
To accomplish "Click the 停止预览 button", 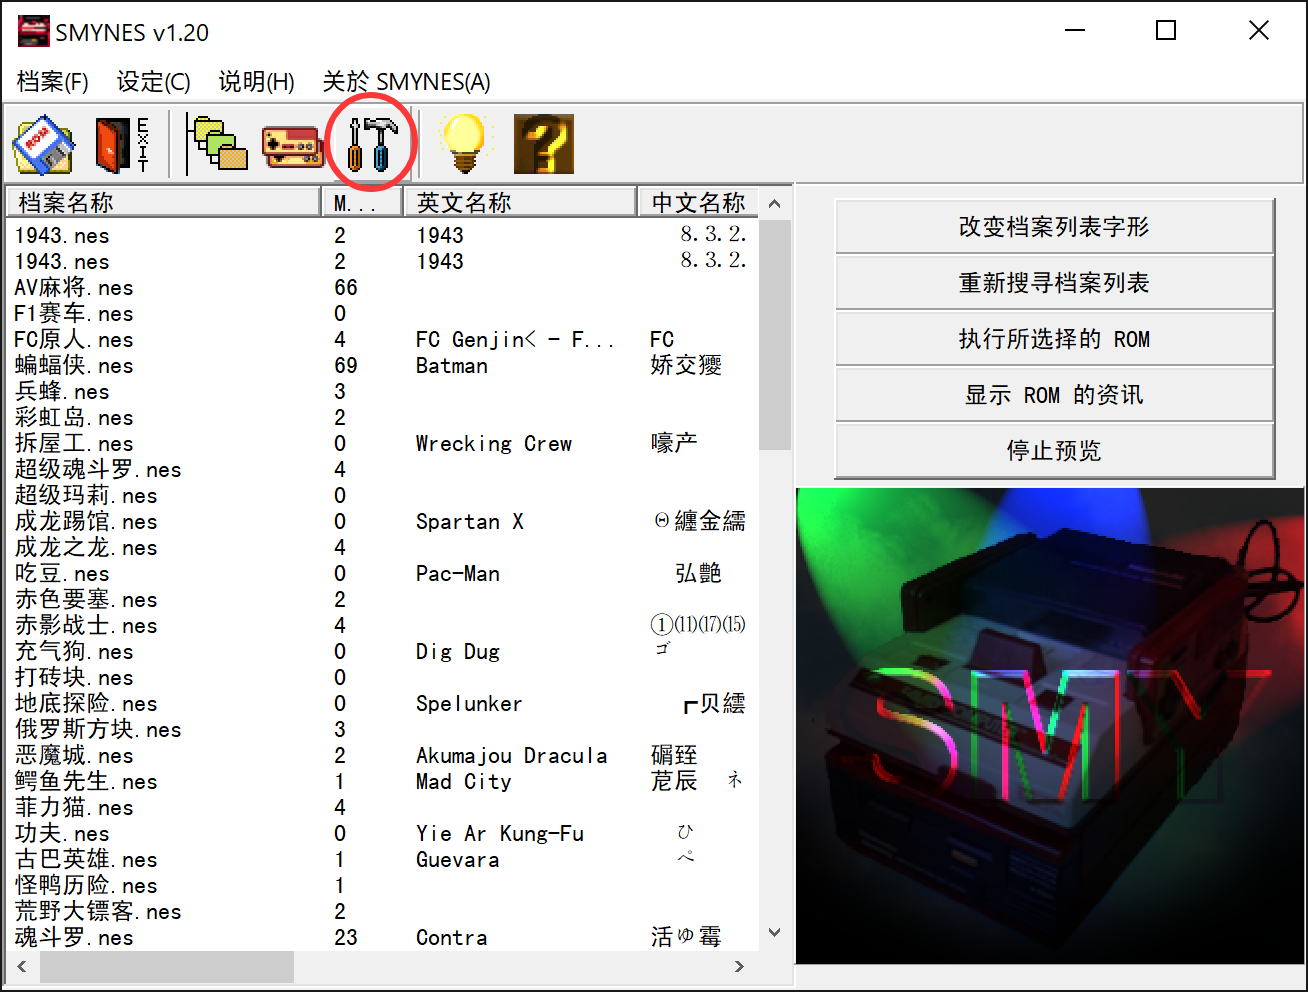I will click(x=1054, y=451).
